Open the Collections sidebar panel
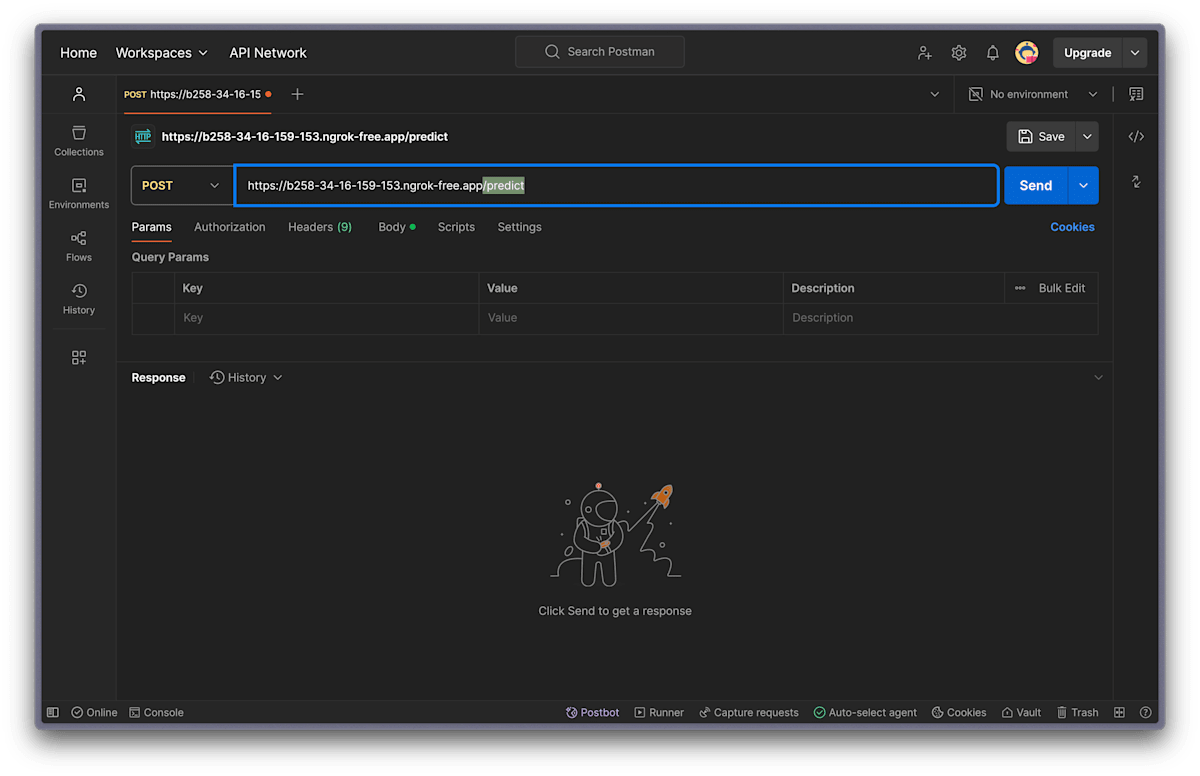Image resolution: width=1200 pixels, height=776 pixels. click(79, 141)
